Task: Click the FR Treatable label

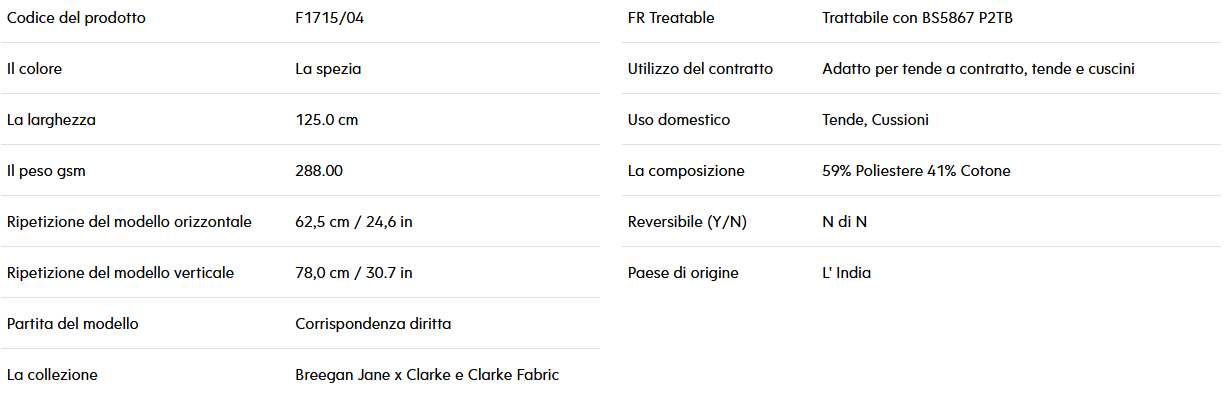Action: pos(671,18)
